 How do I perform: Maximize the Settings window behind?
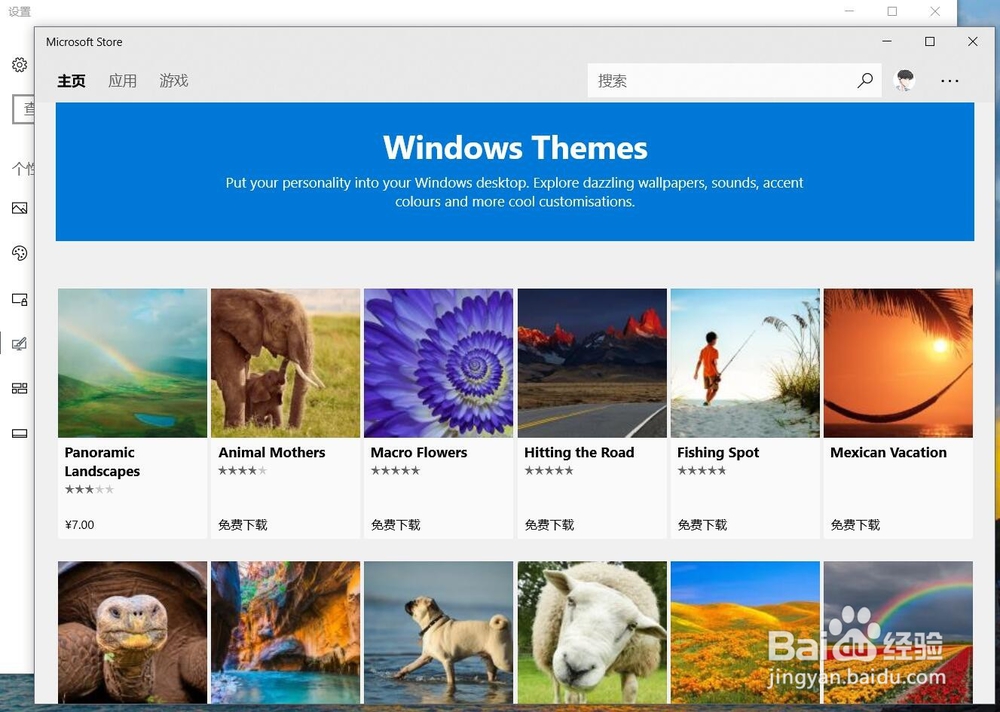point(892,11)
